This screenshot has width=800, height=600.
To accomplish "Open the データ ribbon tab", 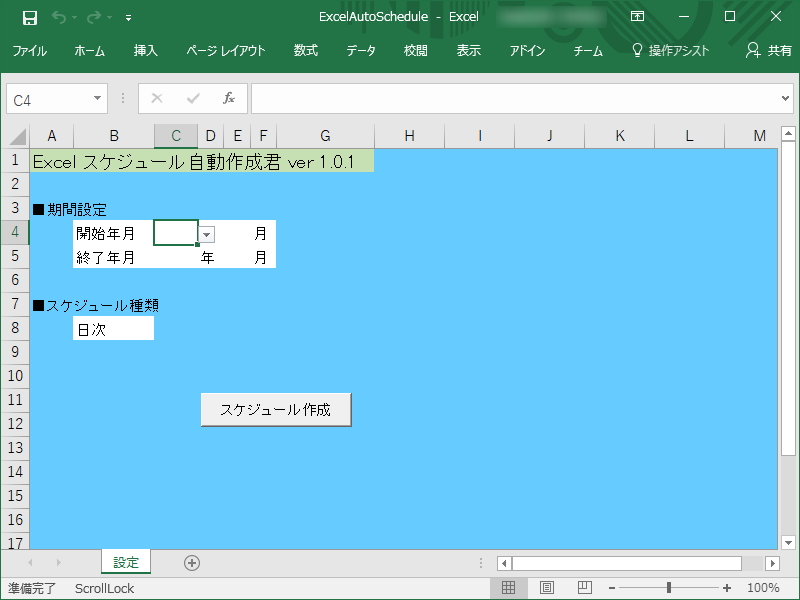I will tap(361, 51).
